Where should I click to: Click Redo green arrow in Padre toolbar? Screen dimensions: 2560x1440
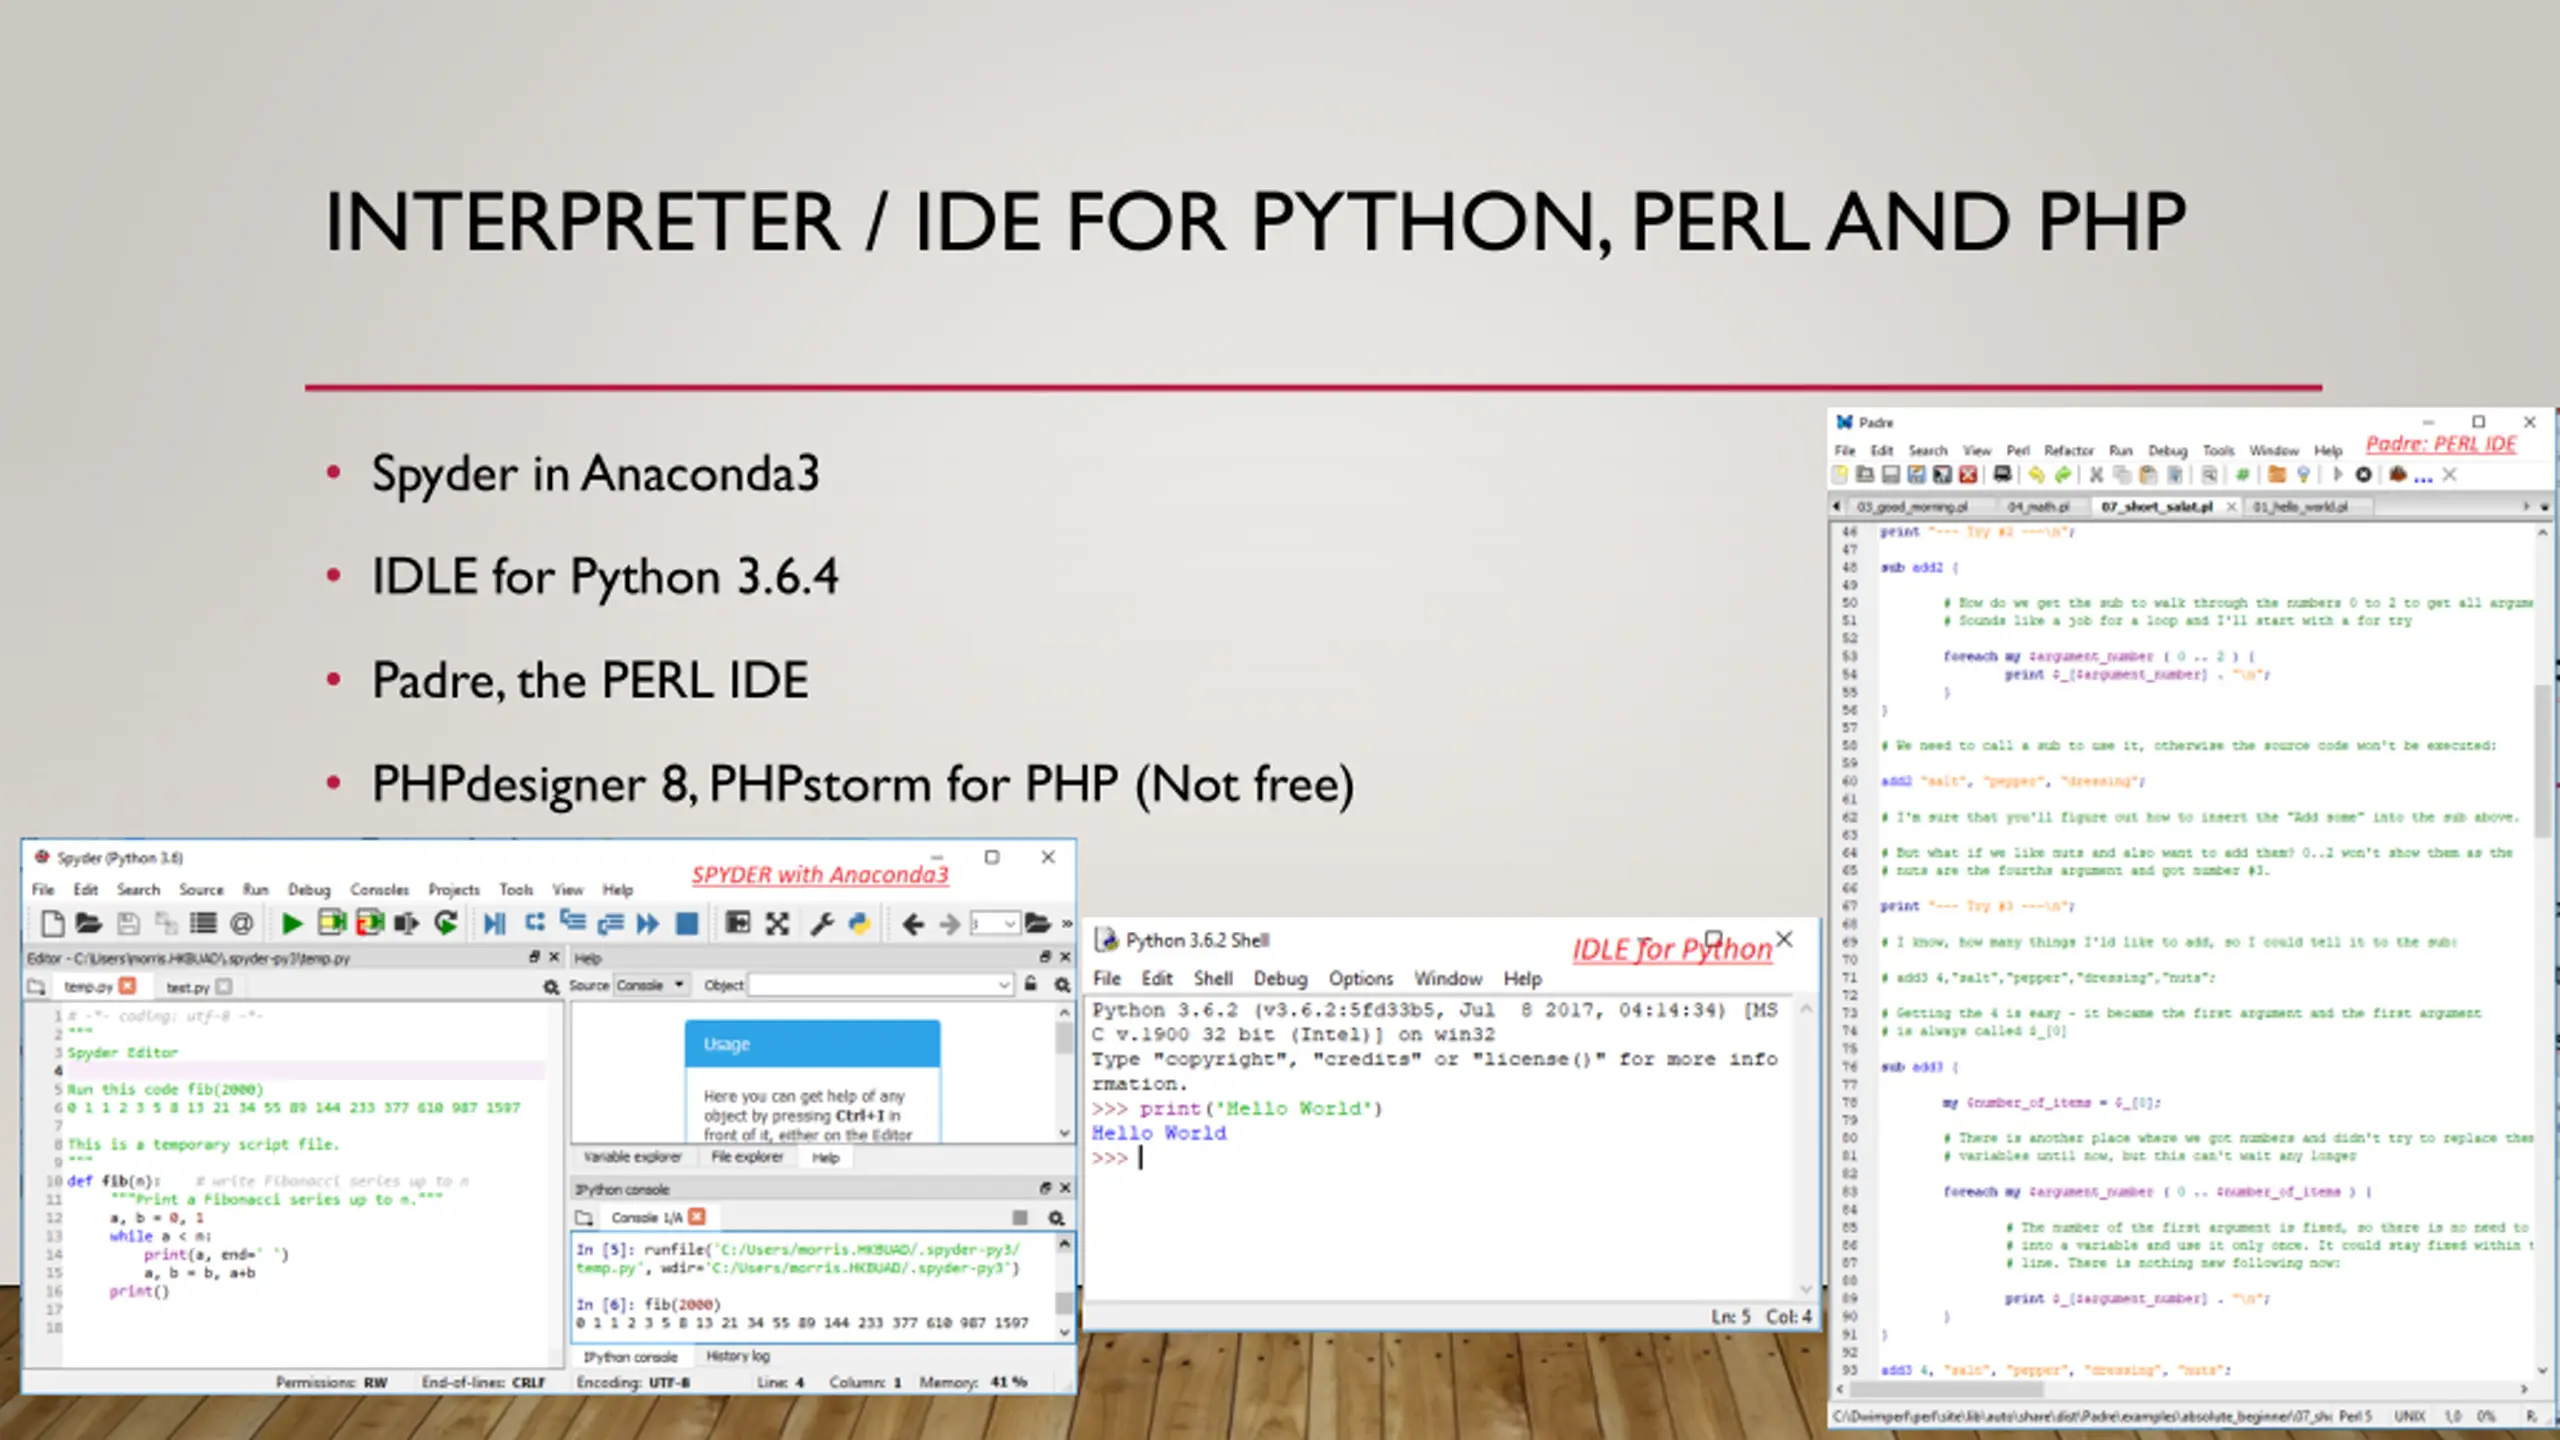point(2062,475)
